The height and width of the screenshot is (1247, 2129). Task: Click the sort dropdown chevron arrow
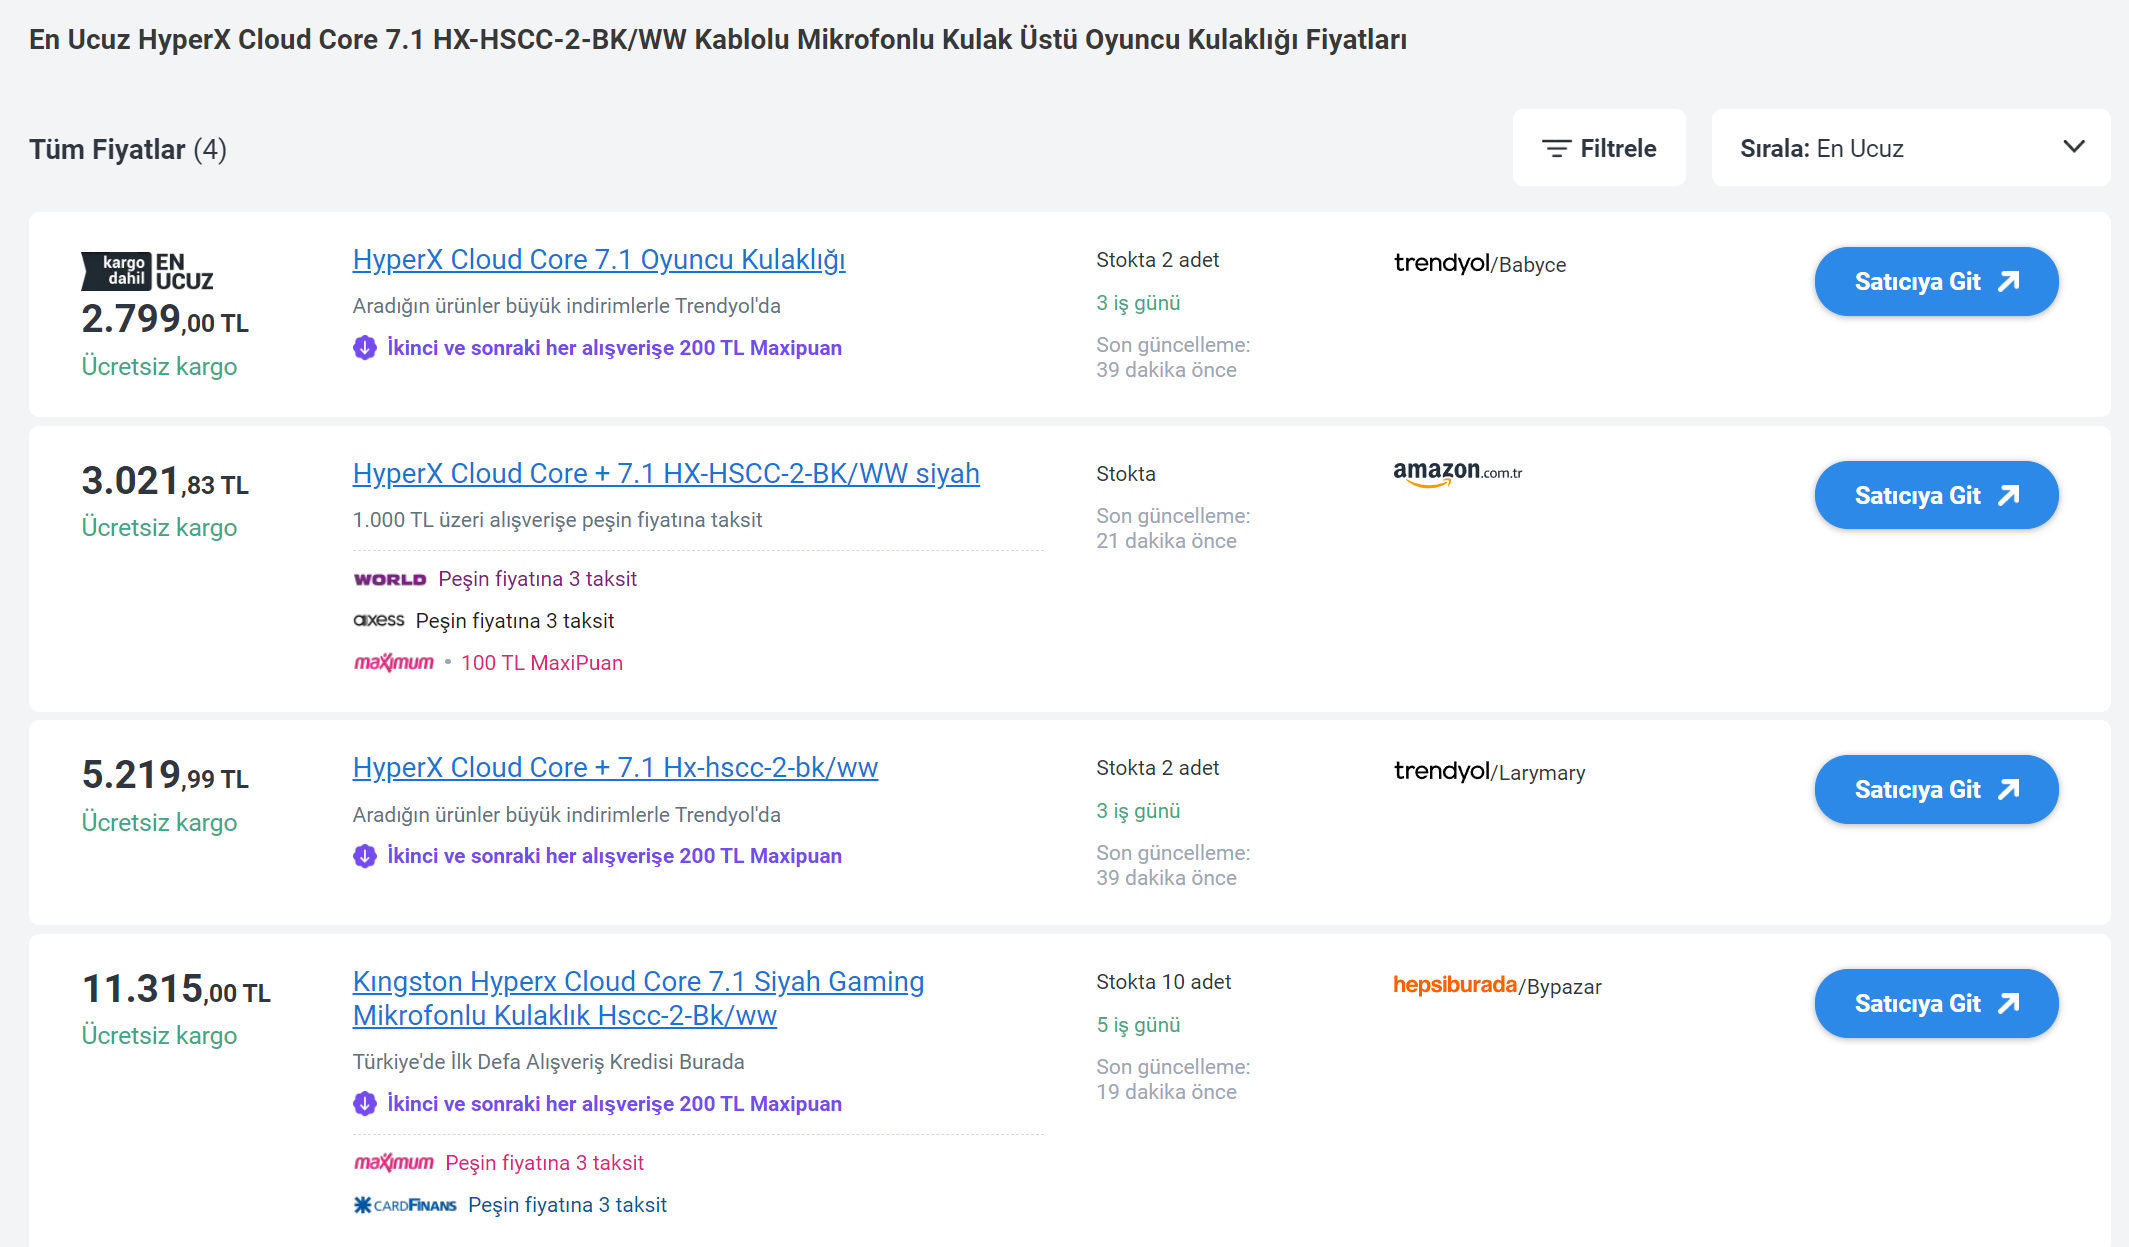click(2074, 147)
